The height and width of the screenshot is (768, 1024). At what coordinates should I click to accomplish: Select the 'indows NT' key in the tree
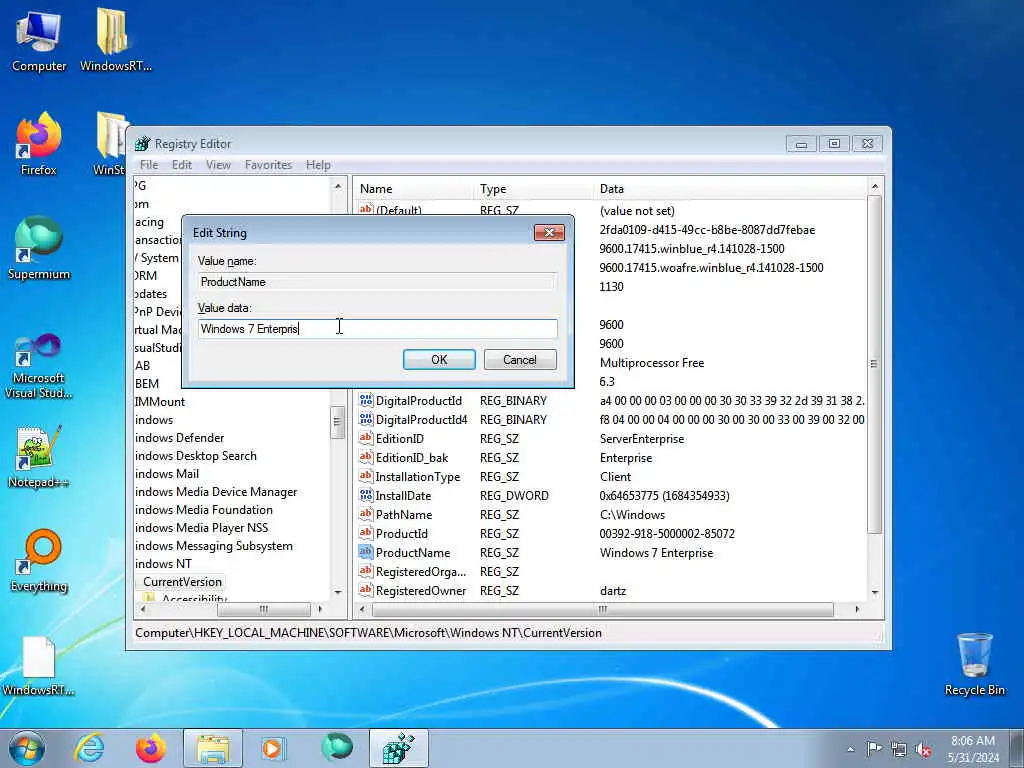click(163, 564)
